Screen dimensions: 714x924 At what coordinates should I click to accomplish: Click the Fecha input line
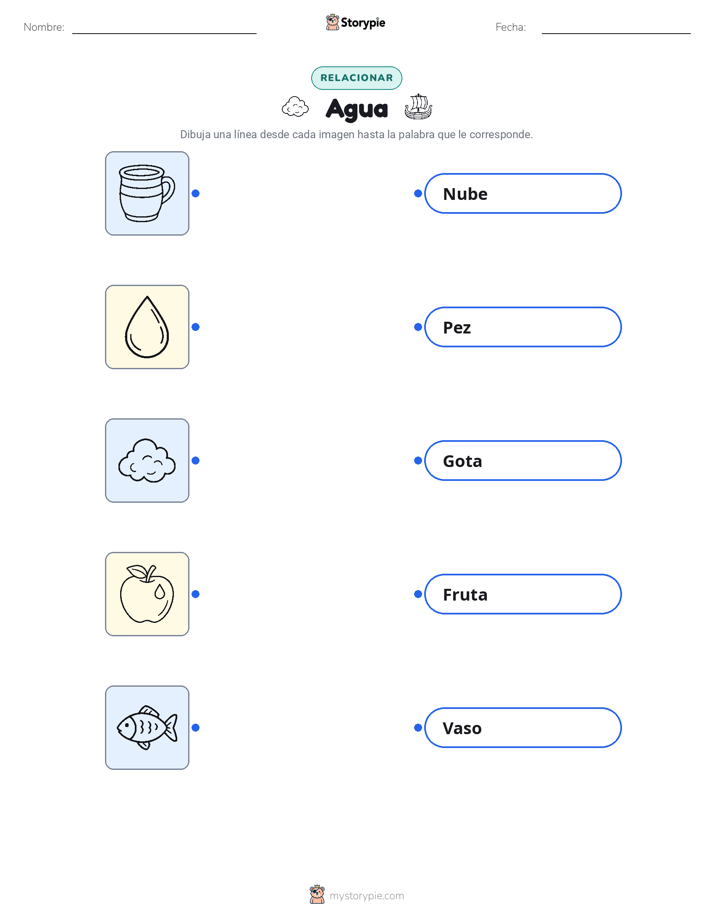tap(616, 28)
